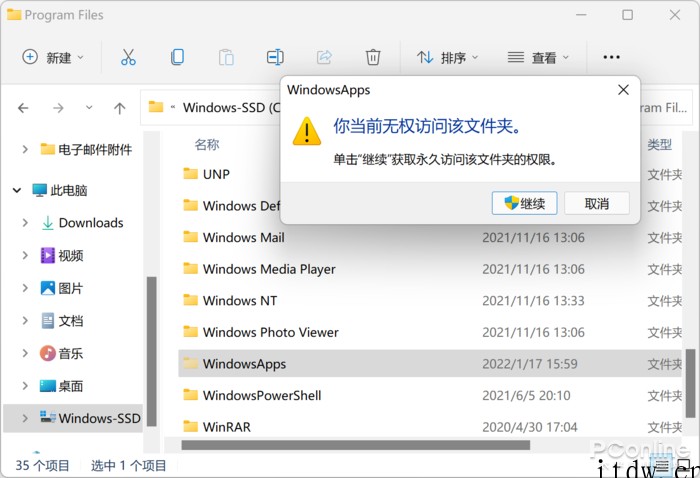The width and height of the screenshot is (700, 478).
Task: Click the Program Files title bar folder icon
Action: coord(14,14)
